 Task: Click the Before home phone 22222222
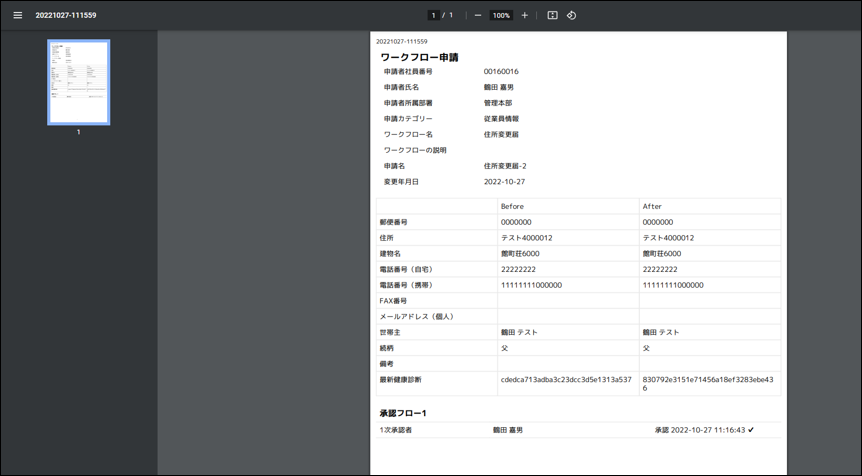coord(518,269)
